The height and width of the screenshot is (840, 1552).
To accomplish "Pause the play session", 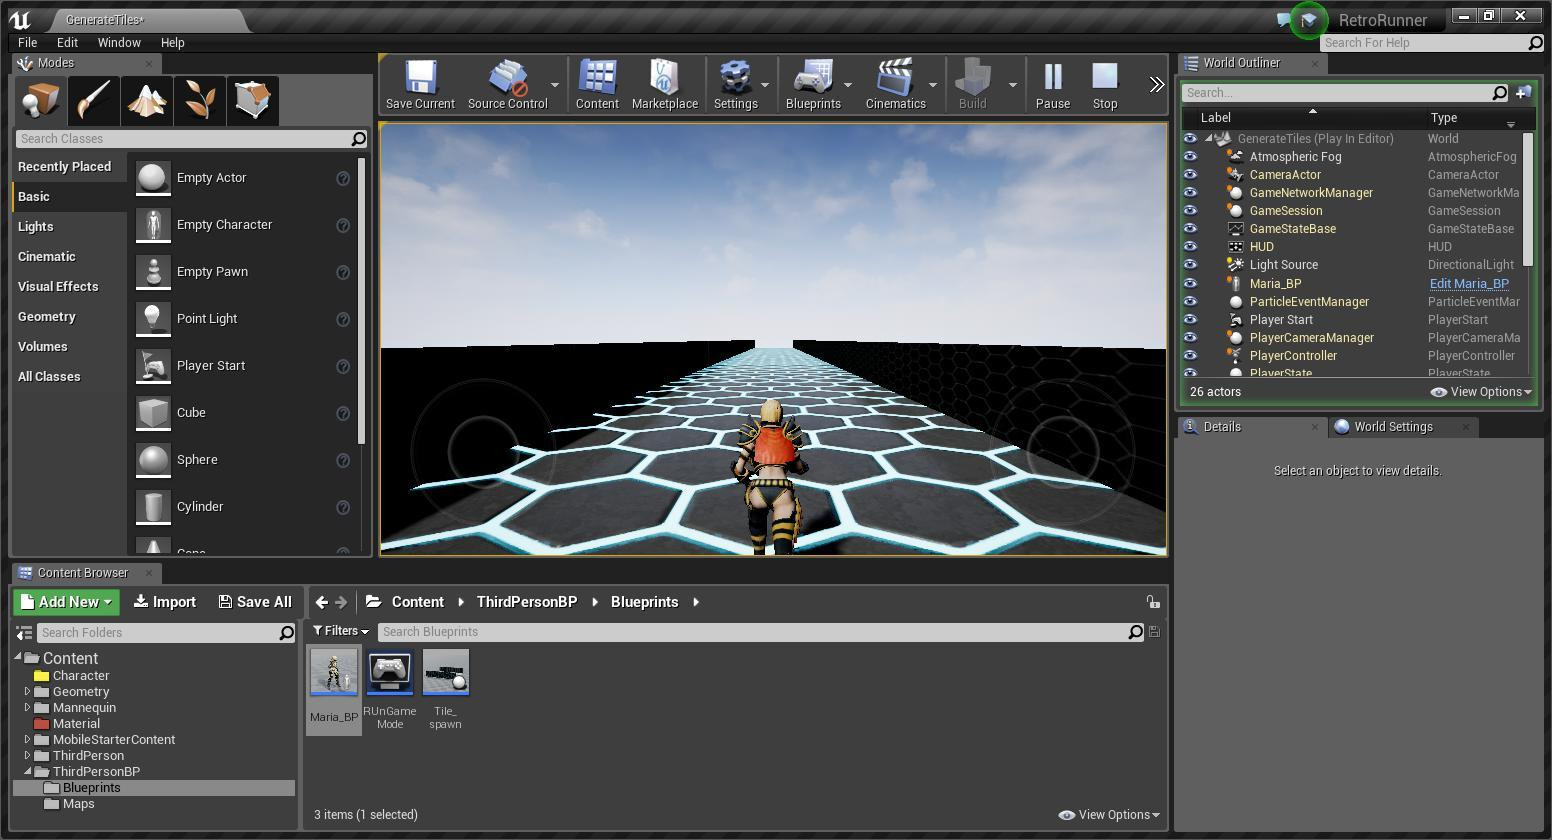I will click(x=1053, y=84).
